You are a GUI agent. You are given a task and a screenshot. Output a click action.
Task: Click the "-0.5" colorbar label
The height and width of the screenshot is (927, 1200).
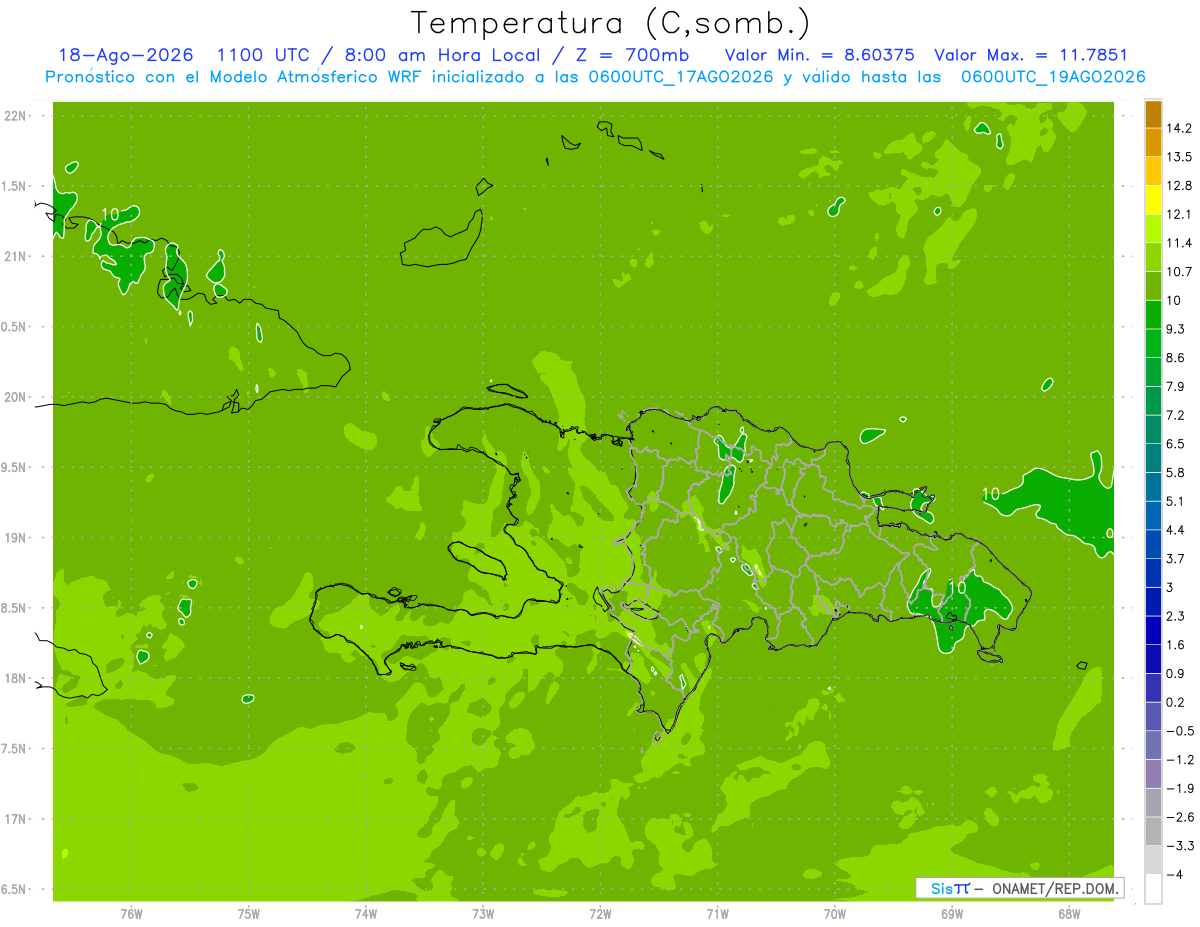tap(1179, 731)
